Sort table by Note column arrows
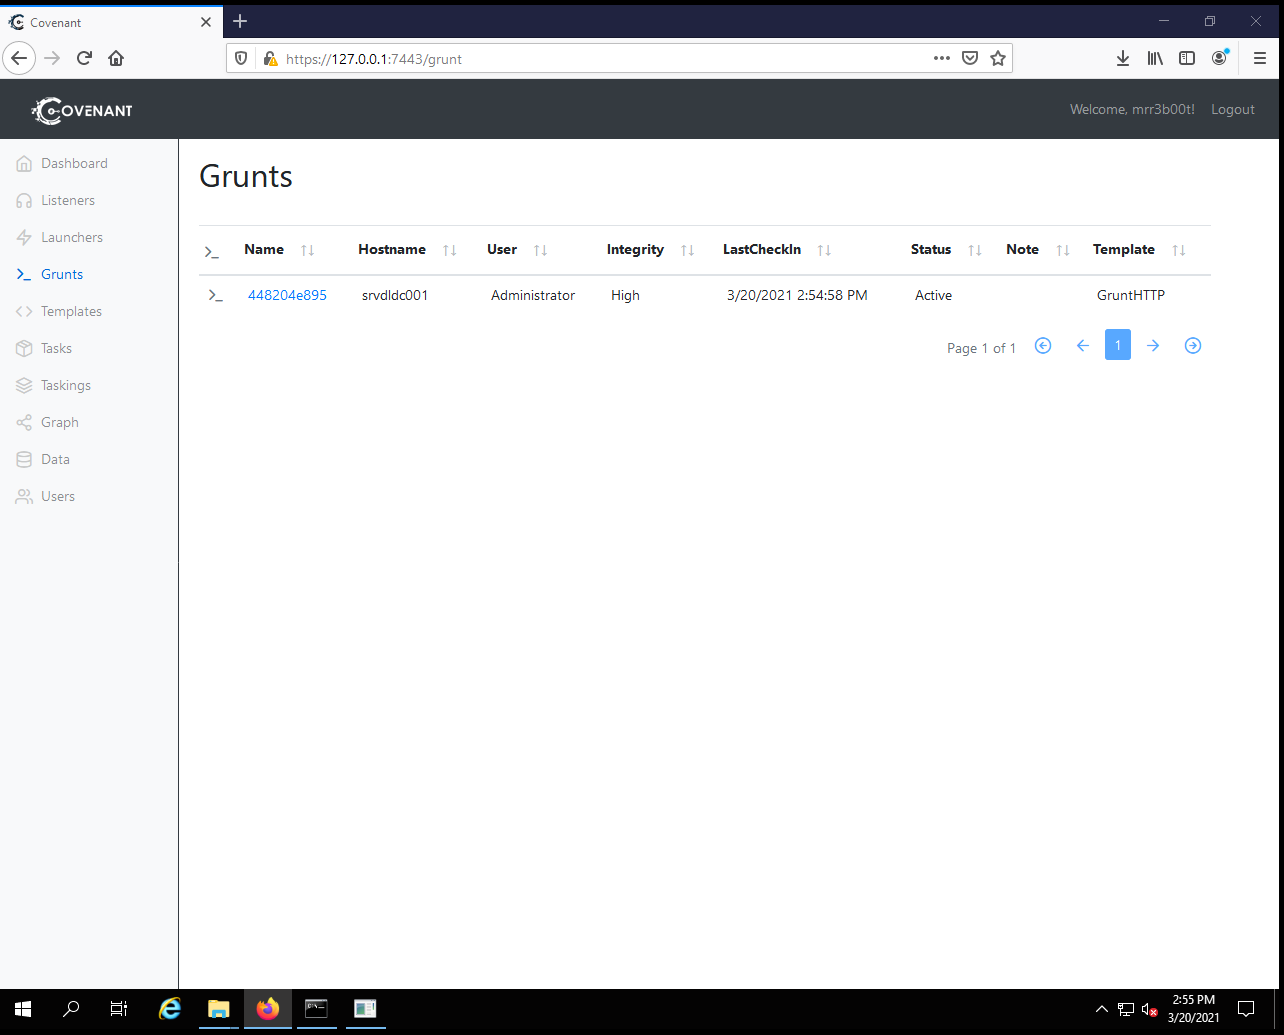This screenshot has height=1035, width=1284. click(1063, 250)
